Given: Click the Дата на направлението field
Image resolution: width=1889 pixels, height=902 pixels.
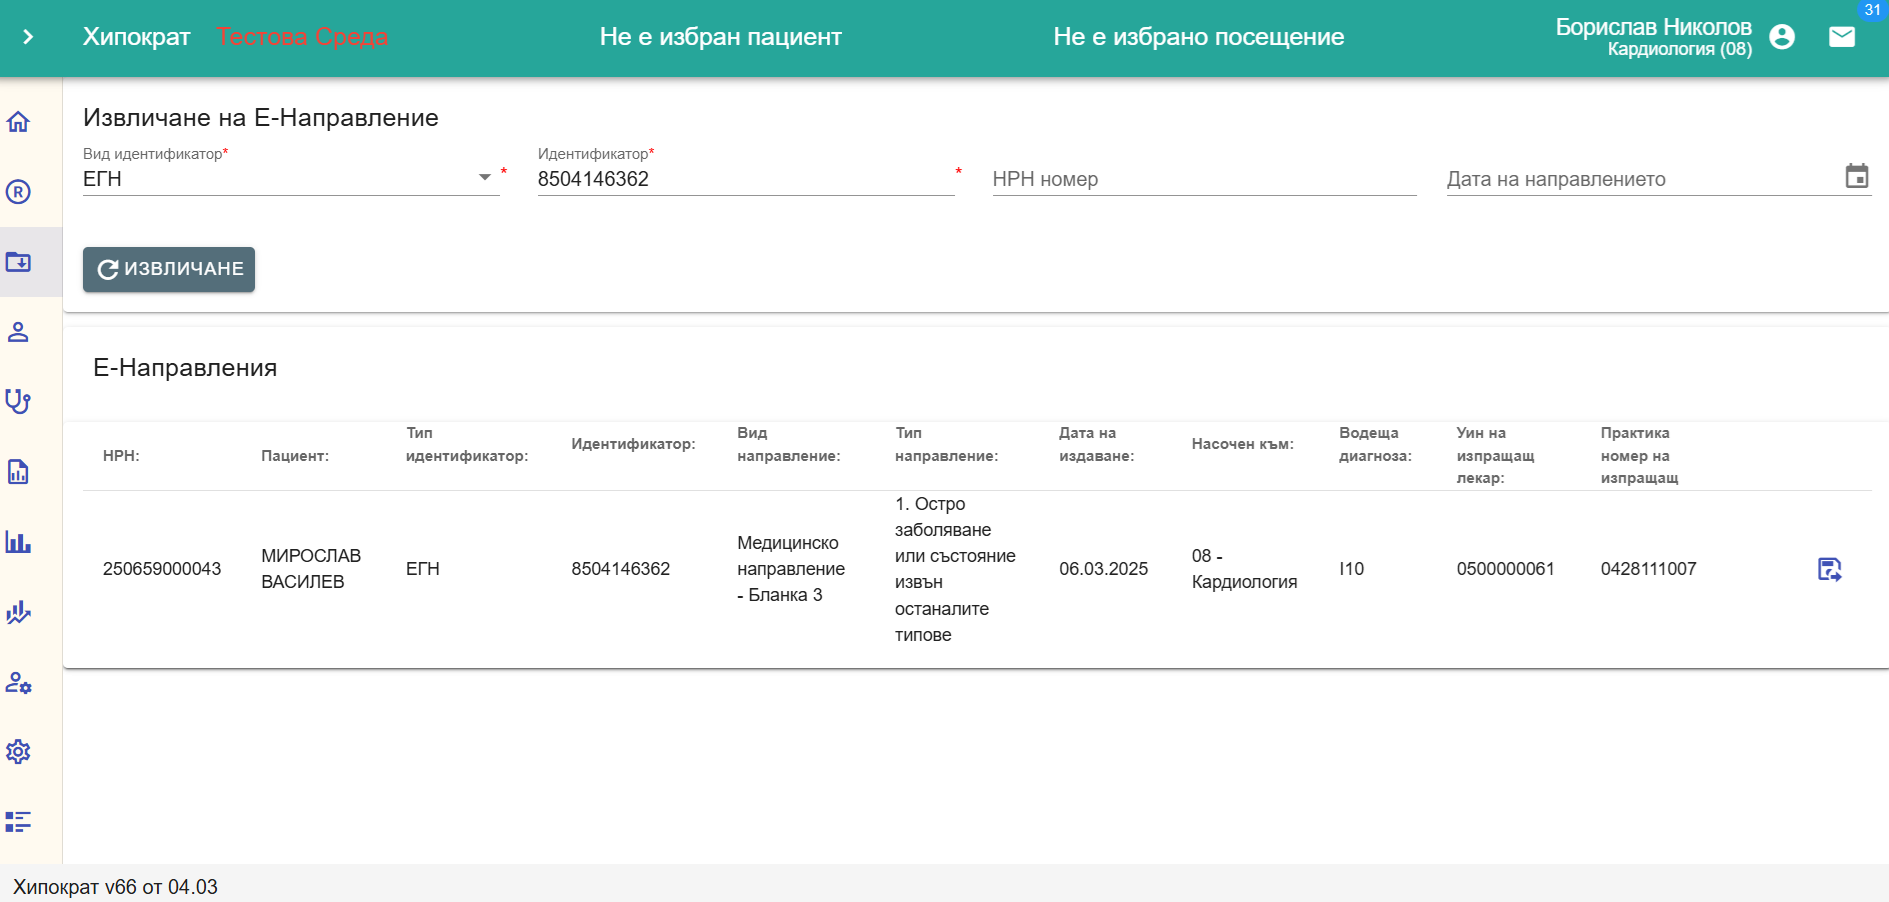Looking at the screenshot, I should point(1658,179).
